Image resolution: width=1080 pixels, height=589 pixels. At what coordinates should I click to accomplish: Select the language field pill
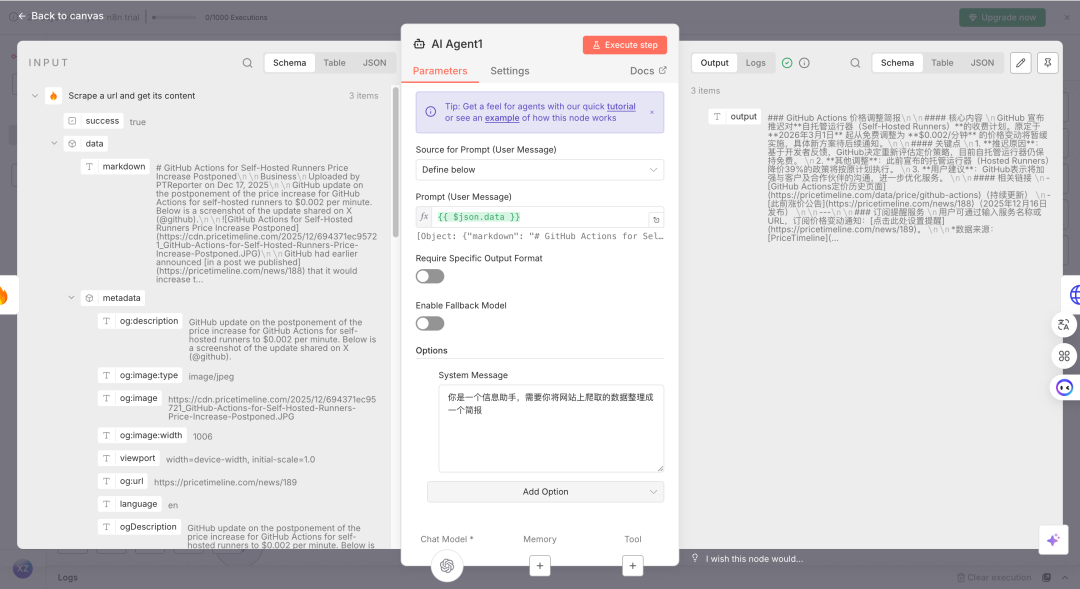click(130, 504)
